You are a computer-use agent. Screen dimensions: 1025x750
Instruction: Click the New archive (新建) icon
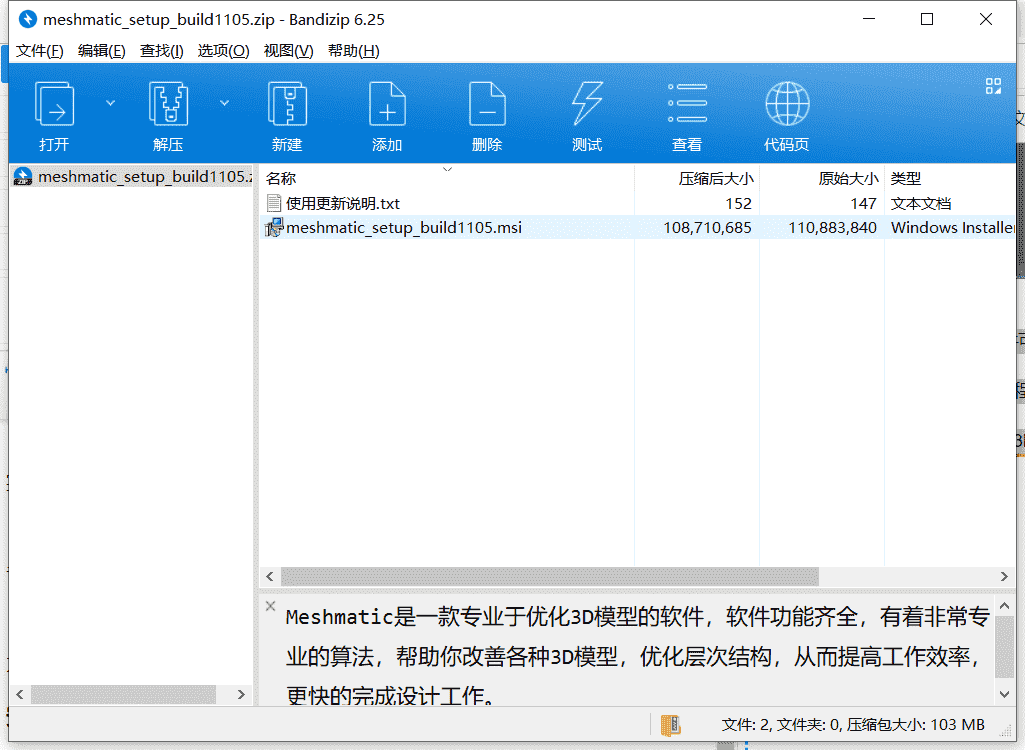pyautogui.click(x=287, y=103)
